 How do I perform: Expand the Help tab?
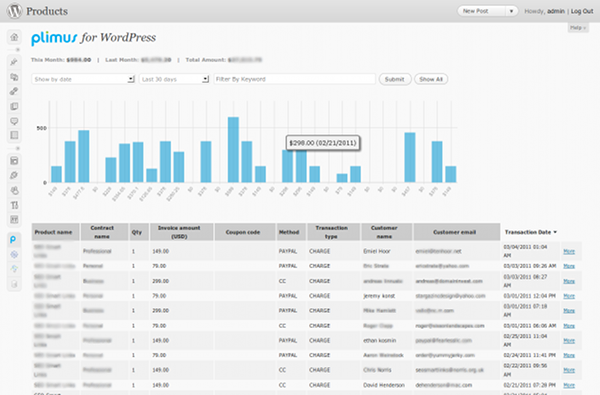578,28
